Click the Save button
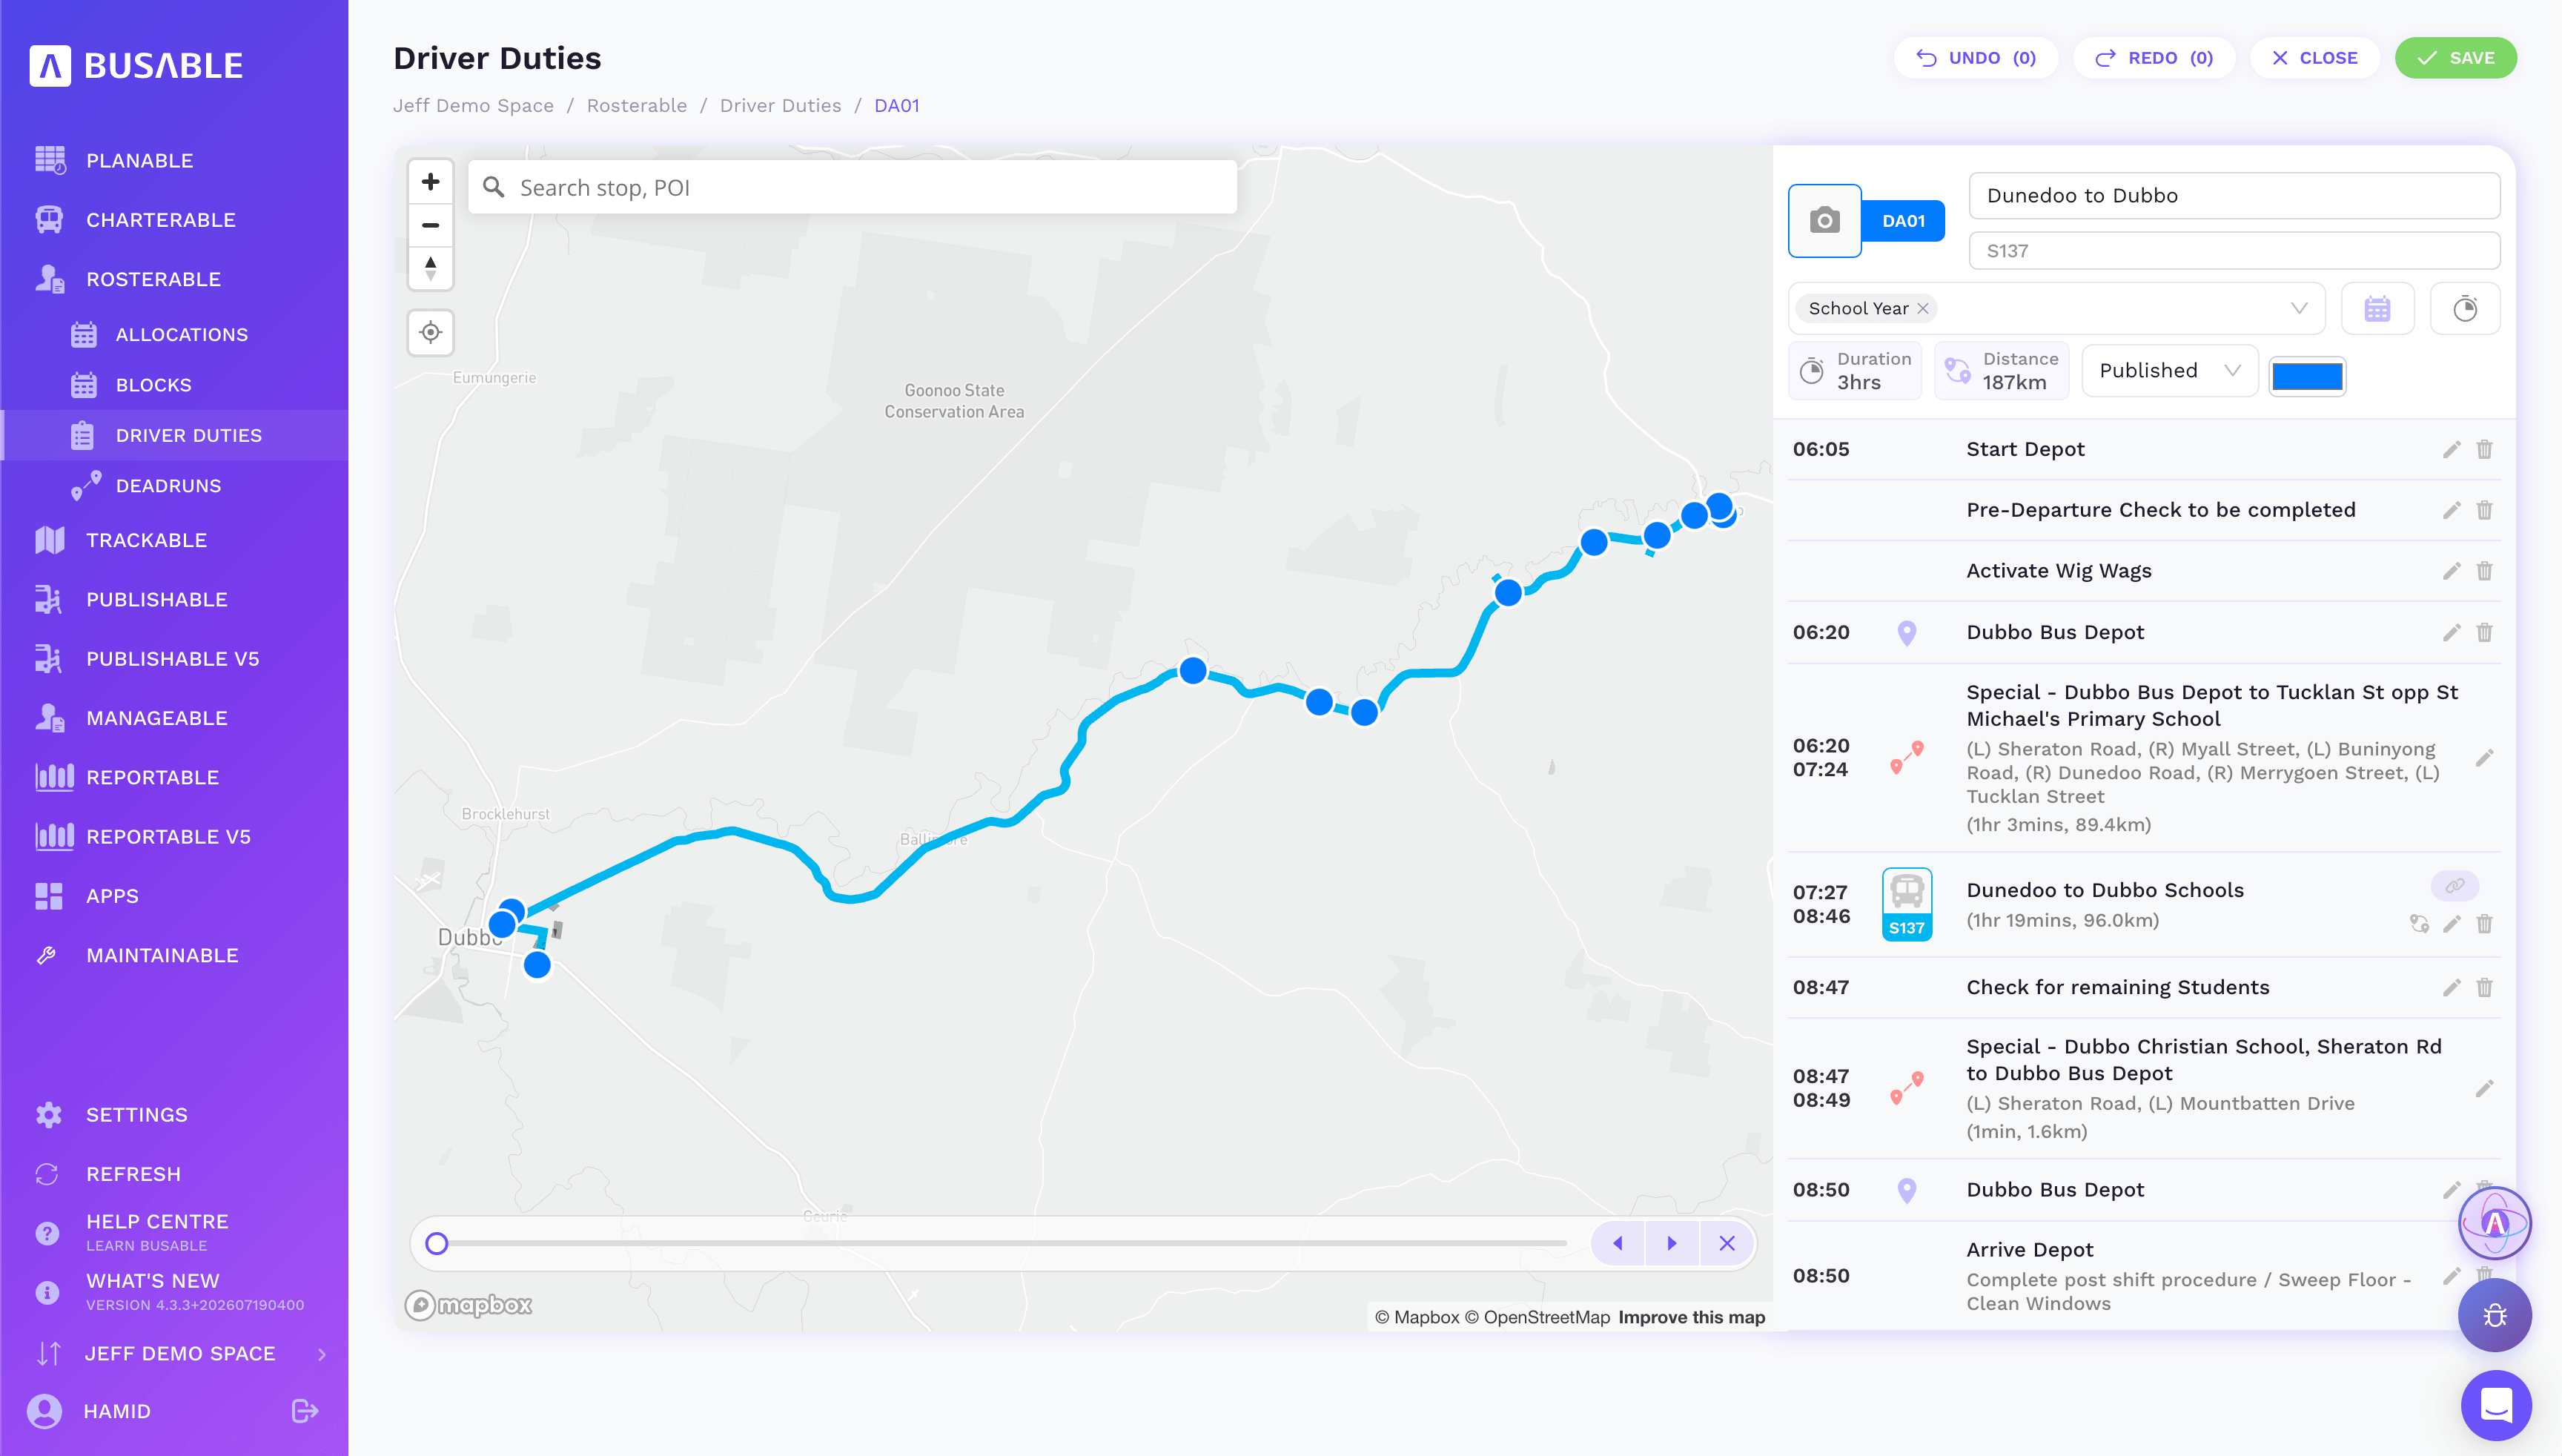 pos(2455,58)
